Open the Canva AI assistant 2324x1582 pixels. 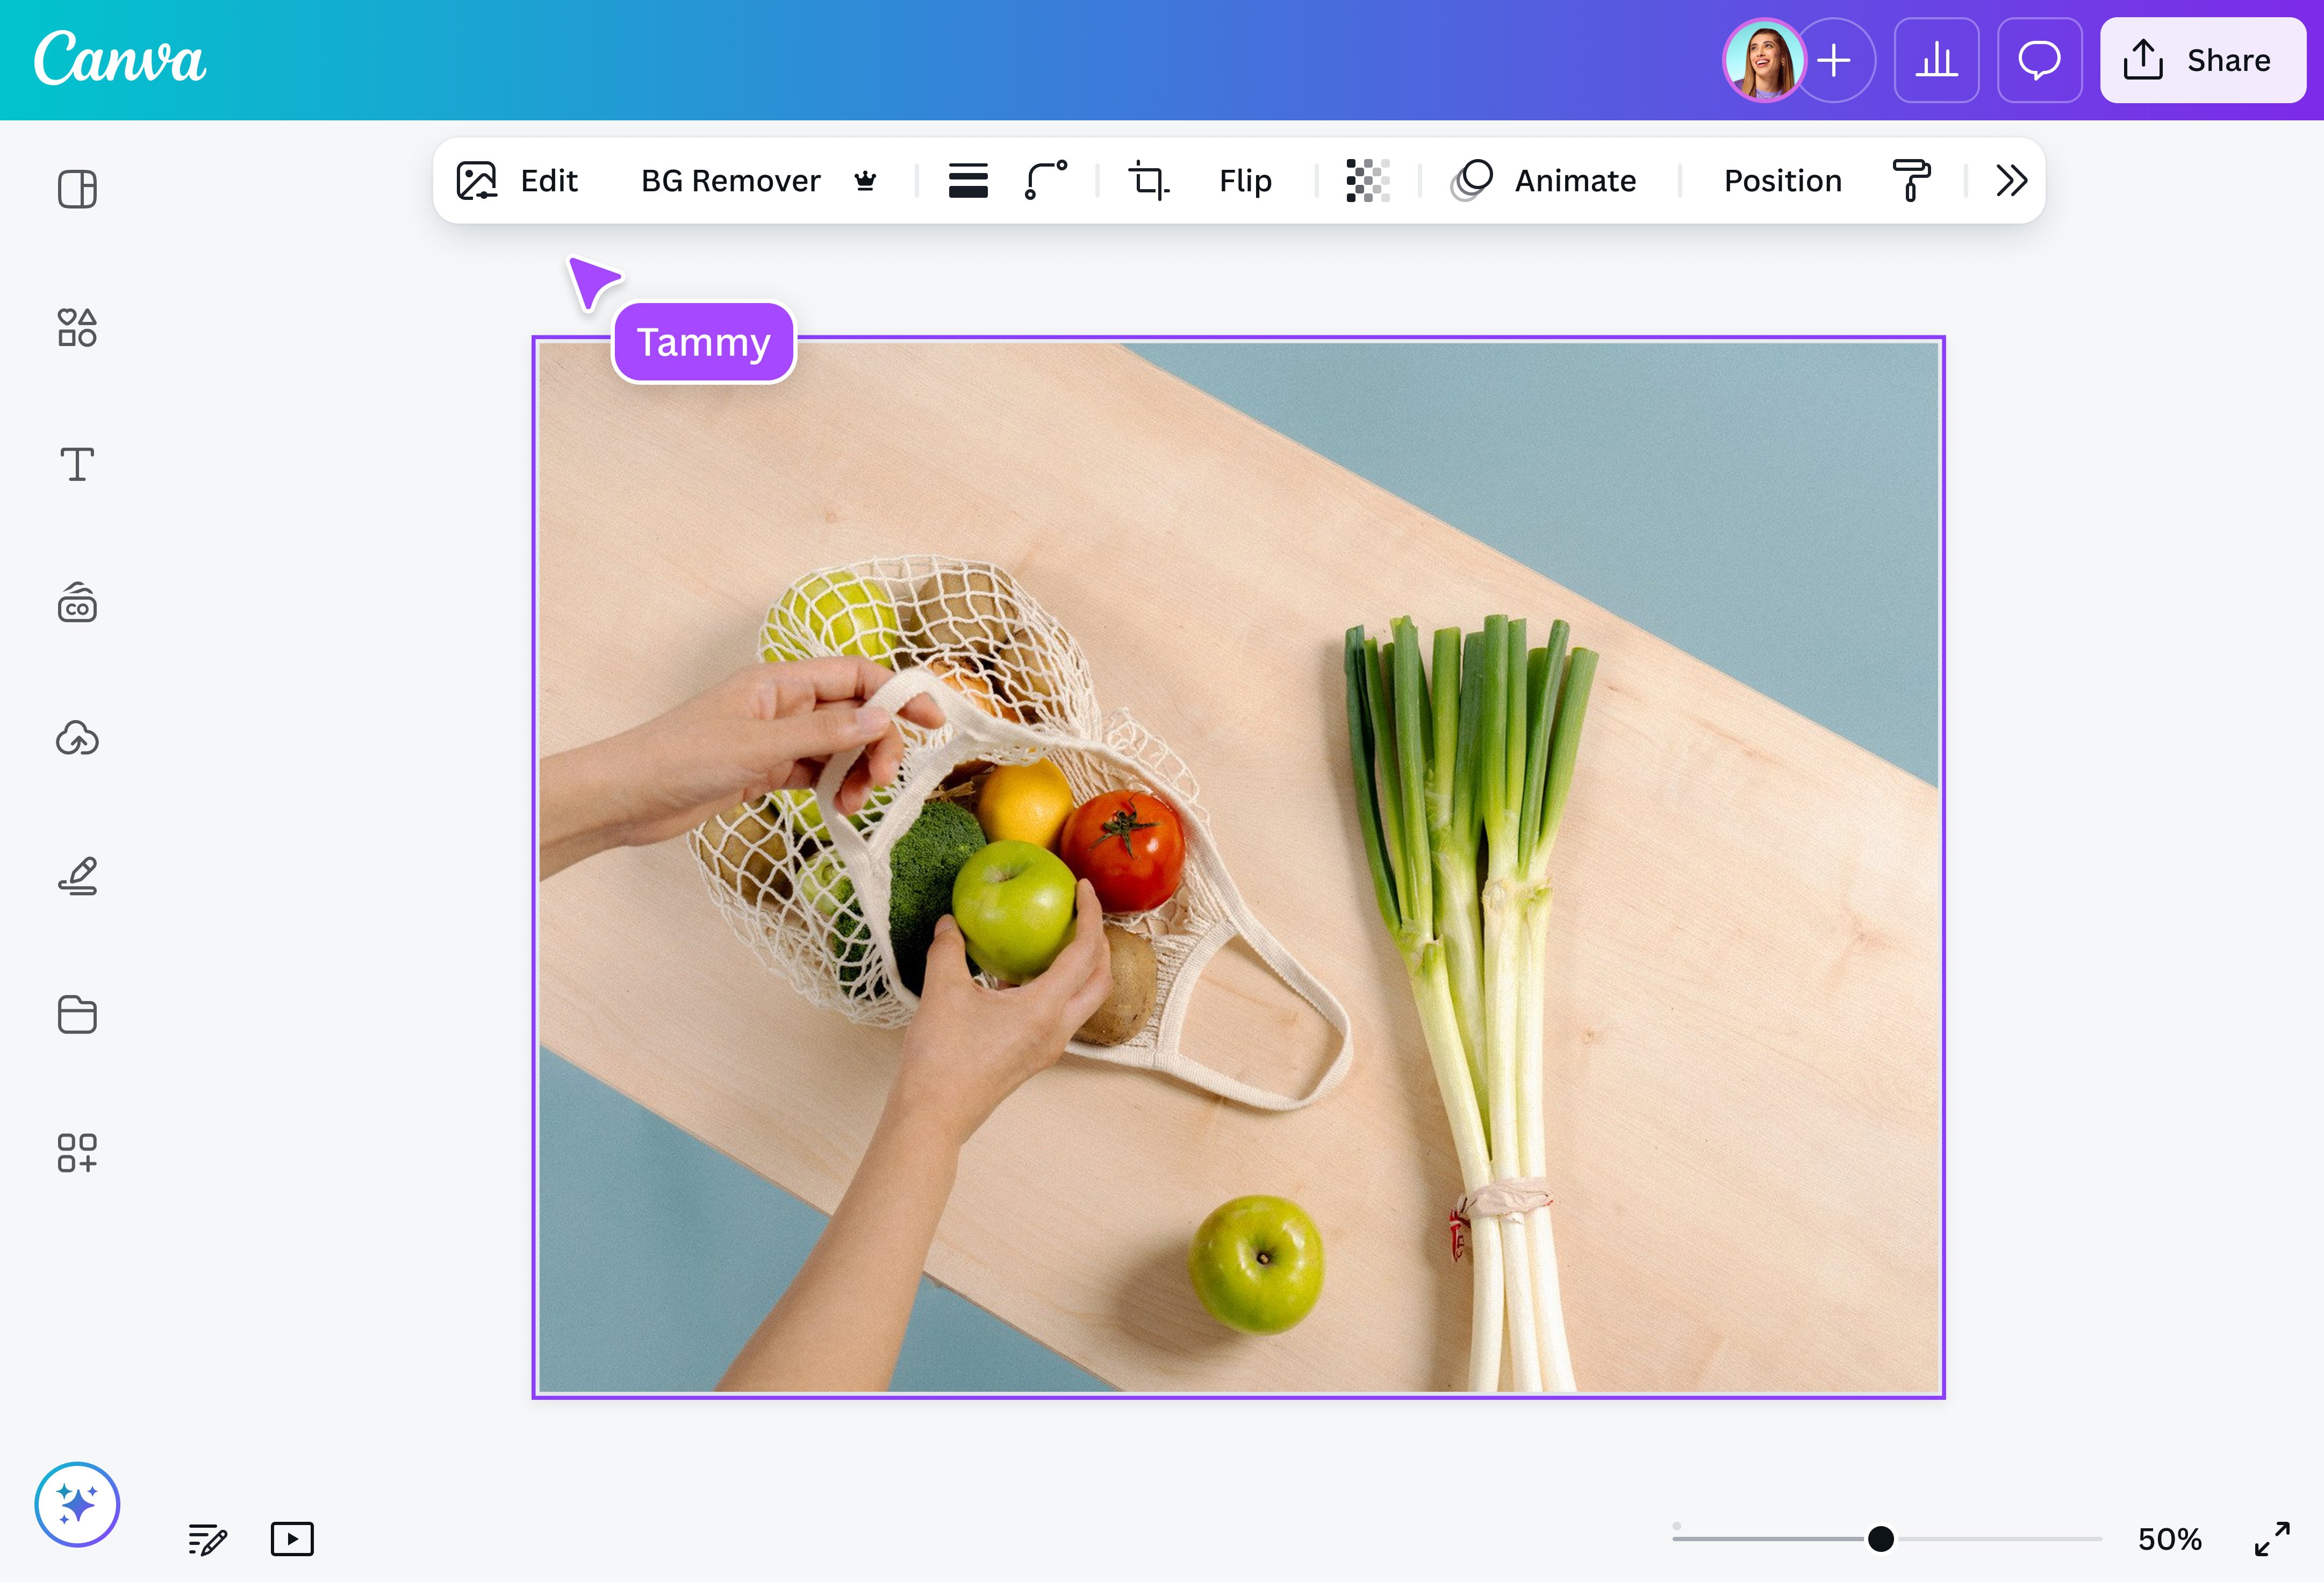click(77, 1504)
